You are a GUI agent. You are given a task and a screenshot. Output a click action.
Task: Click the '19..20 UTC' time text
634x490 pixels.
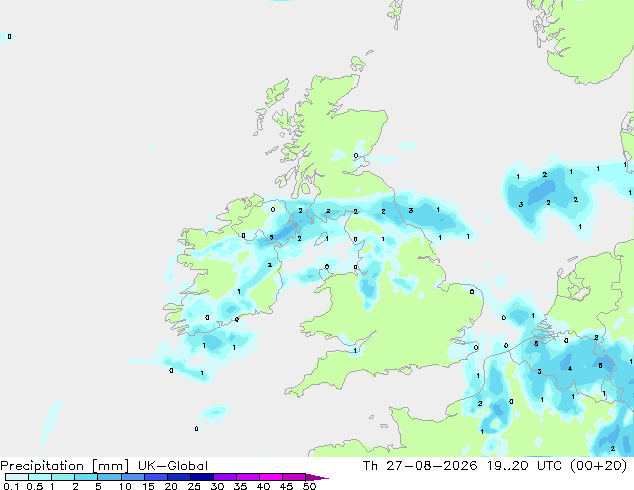pos(524,466)
